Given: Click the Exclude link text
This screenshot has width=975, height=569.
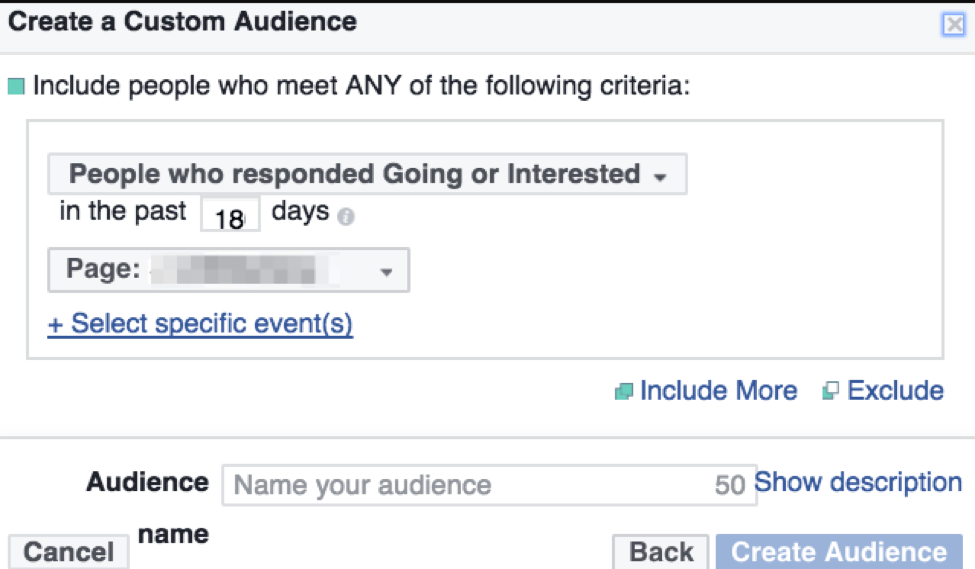Looking at the screenshot, I should point(895,391).
